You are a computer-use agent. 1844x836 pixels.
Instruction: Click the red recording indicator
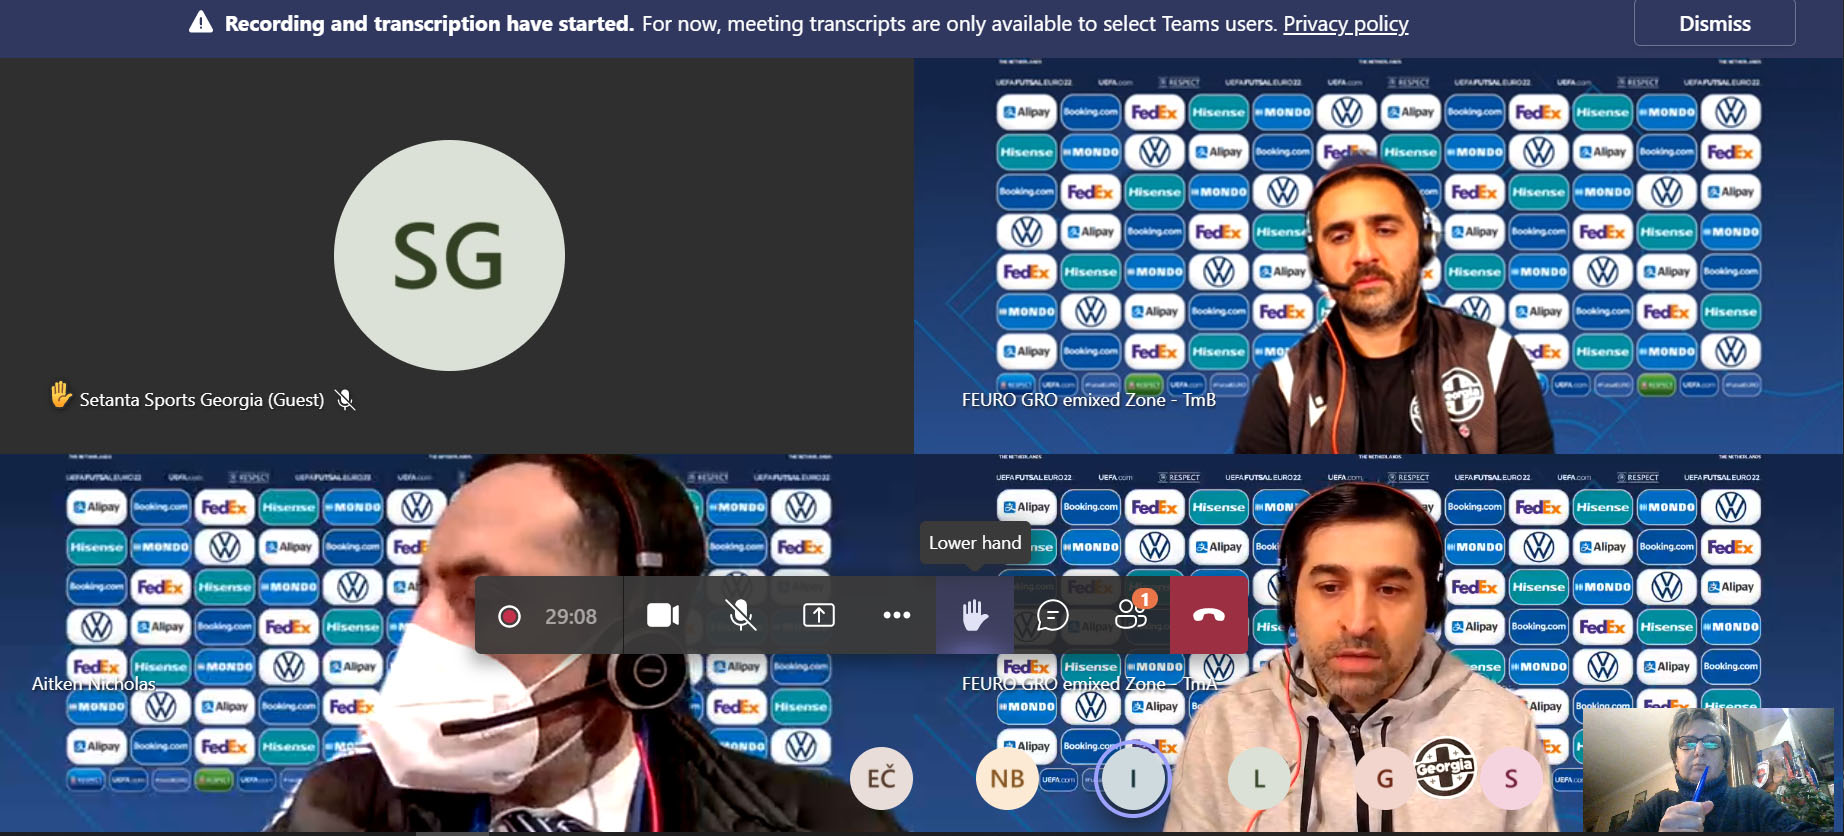[509, 616]
